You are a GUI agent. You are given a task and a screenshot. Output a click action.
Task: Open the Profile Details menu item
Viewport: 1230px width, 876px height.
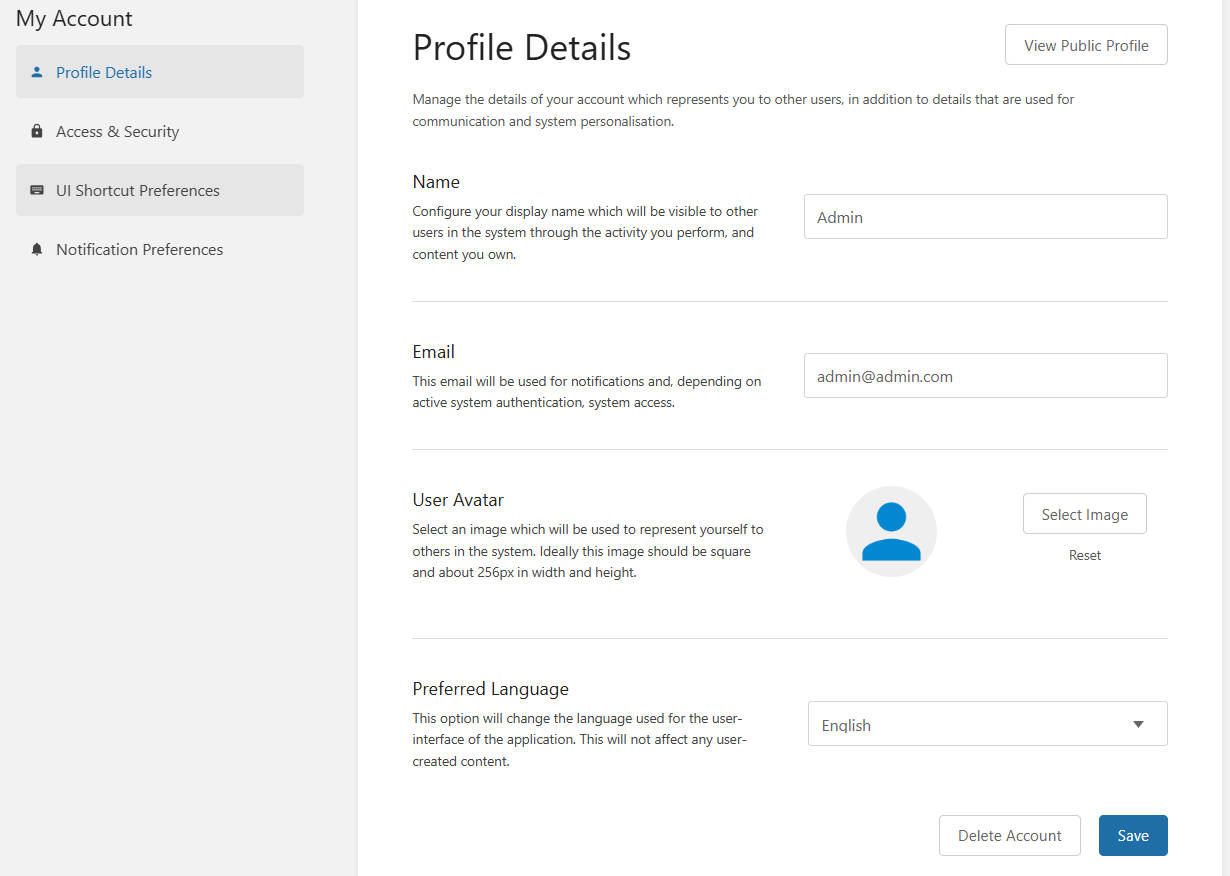click(160, 72)
